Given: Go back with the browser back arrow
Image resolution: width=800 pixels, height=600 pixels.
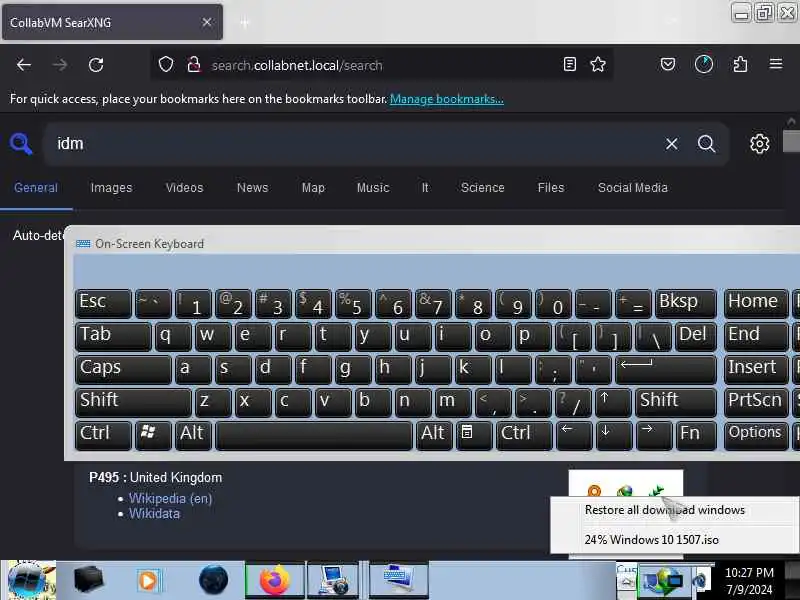Looking at the screenshot, I should point(23,65).
